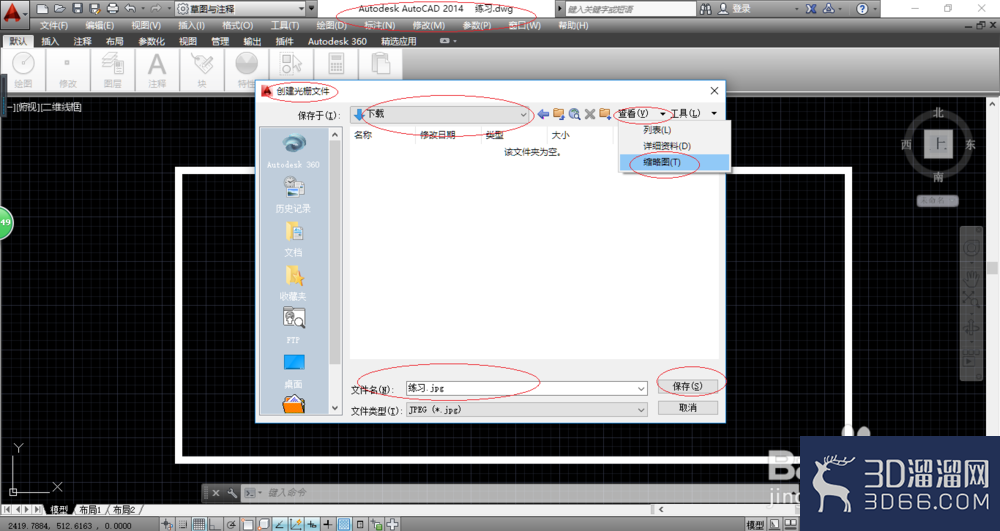Screen dimensions: 1000x531
Task: Toggle lineweight display in status bar
Action: 328,525
